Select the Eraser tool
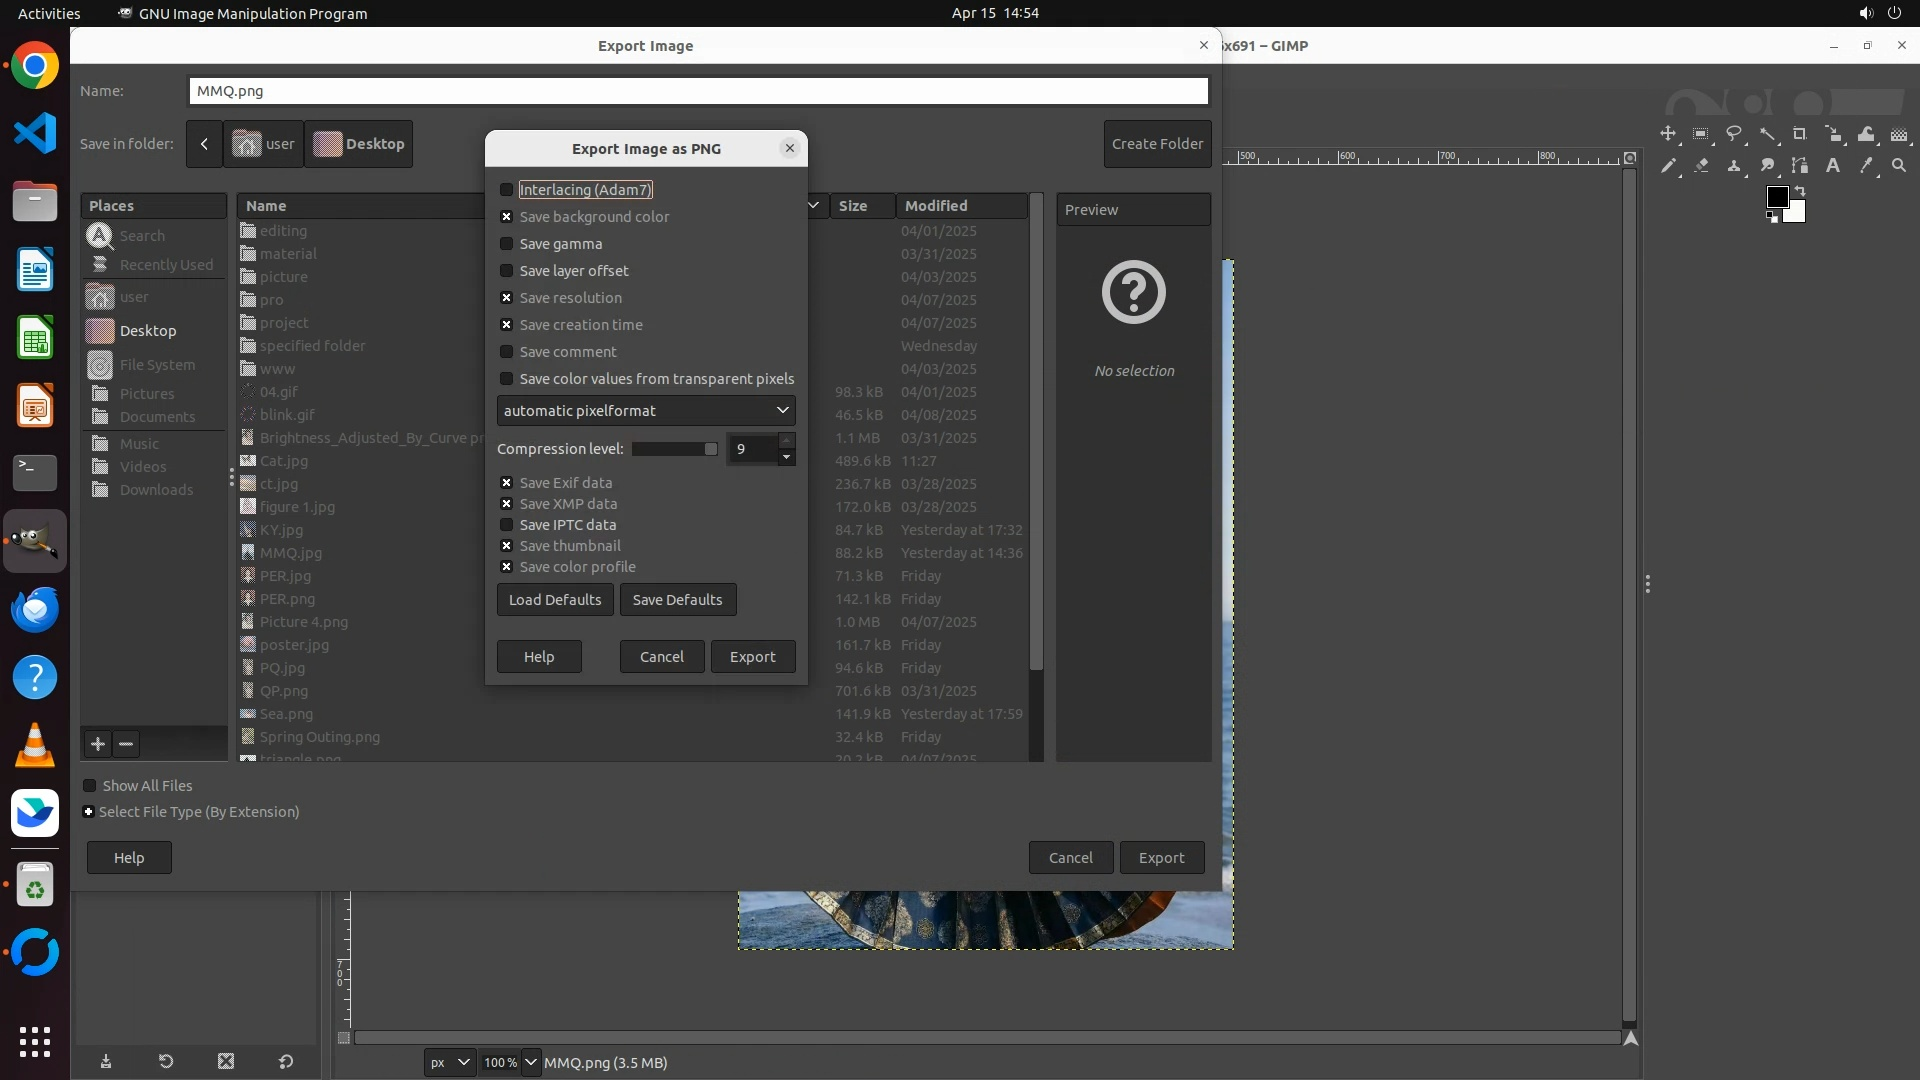1920x1080 pixels. 1700,166
